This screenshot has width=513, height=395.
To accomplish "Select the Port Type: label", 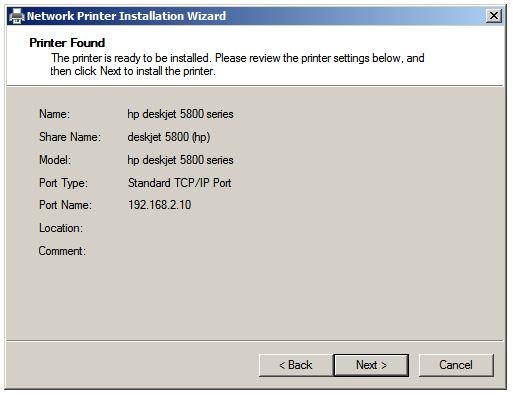I will pos(63,183).
